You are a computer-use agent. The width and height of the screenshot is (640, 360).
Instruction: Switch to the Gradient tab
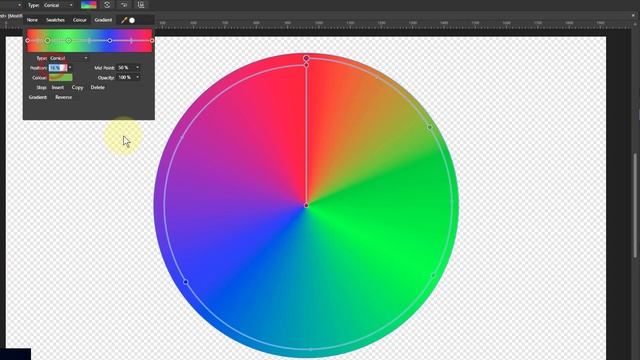click(103, 20)
